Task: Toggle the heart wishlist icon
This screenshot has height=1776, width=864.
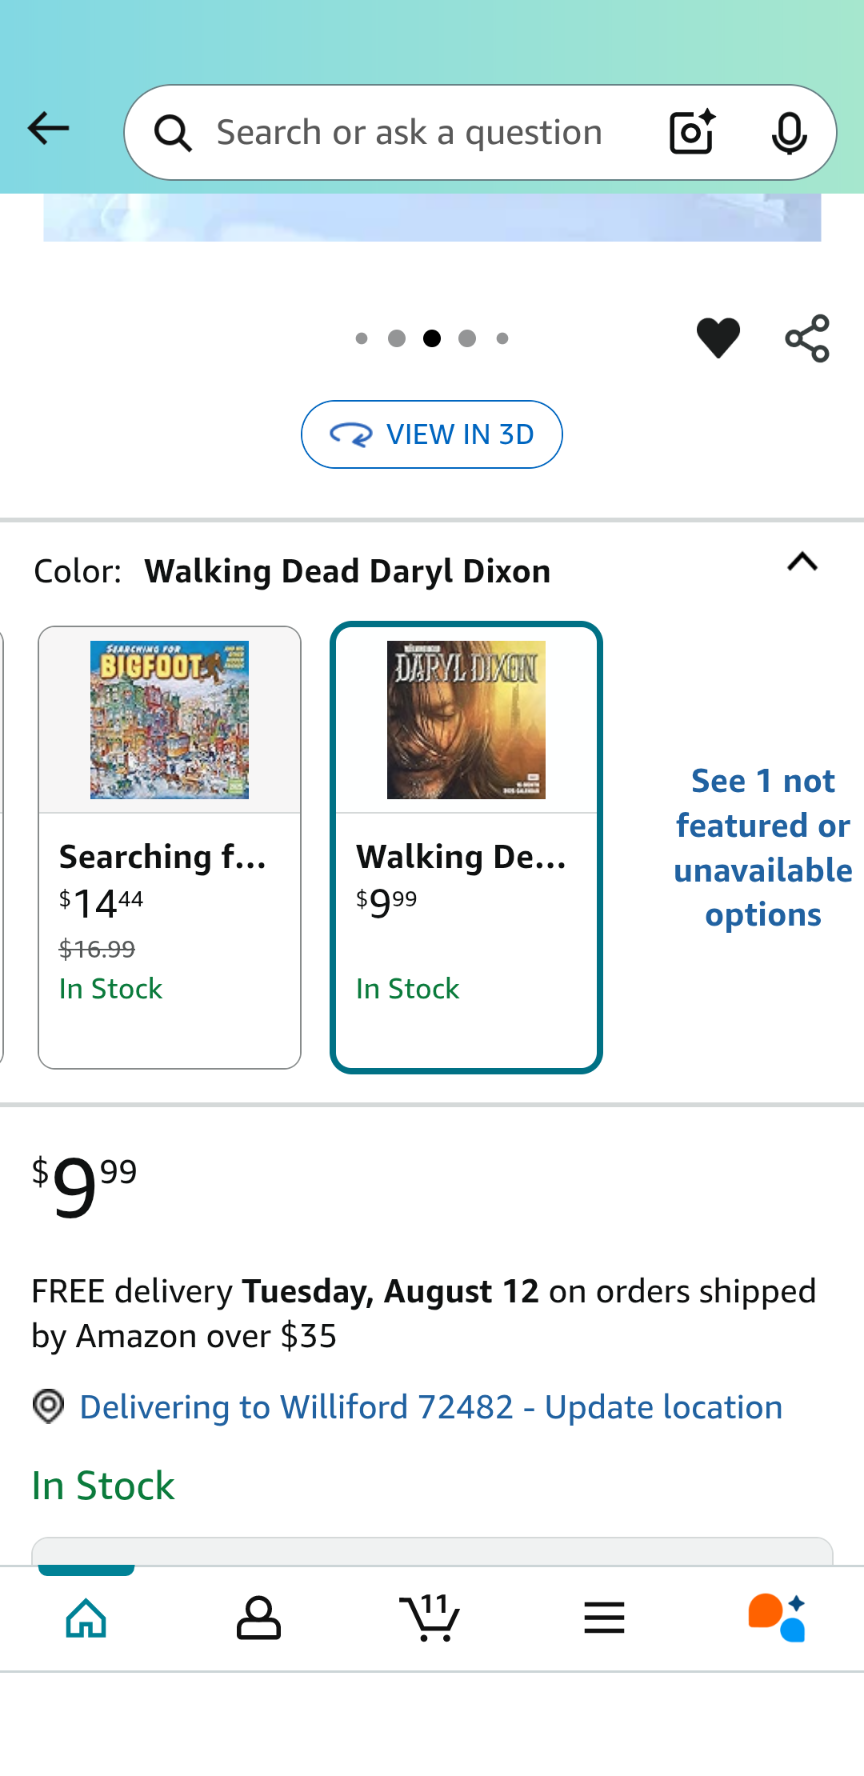Action: pos(718,338)
